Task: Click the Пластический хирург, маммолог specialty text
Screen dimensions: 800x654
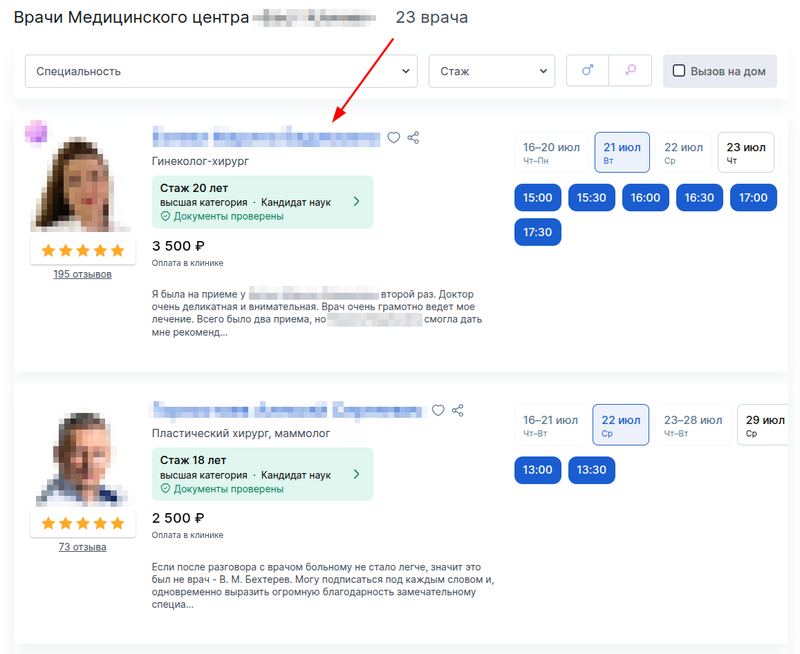Action: point(241,434)
